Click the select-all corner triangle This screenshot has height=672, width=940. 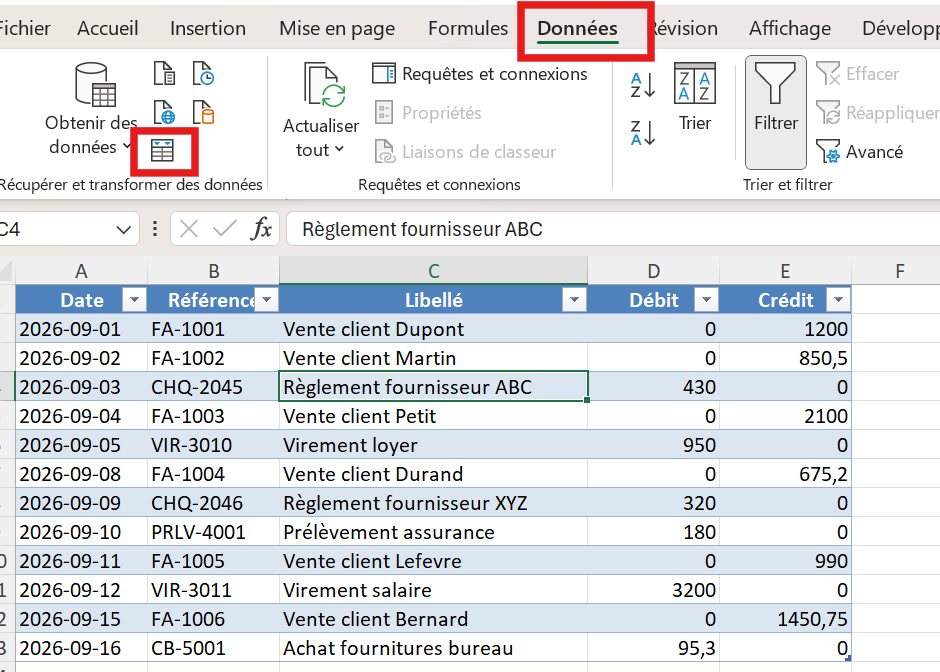(x=7, y=271)
